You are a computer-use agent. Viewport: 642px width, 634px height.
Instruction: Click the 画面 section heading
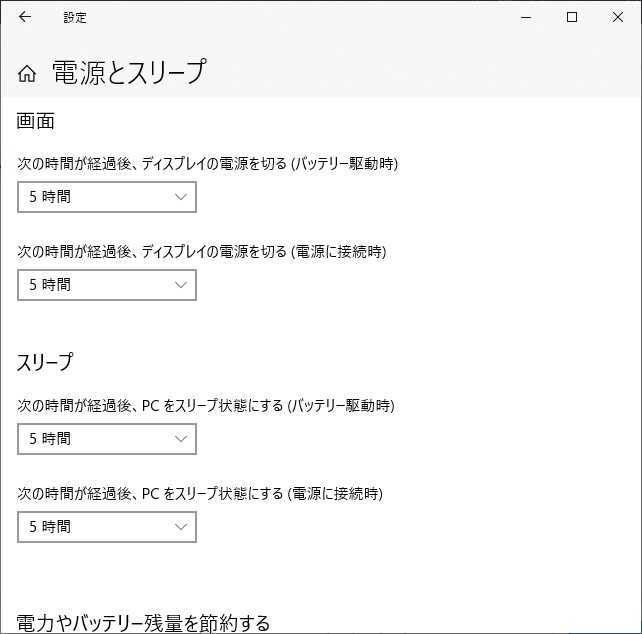click(36, 121)
